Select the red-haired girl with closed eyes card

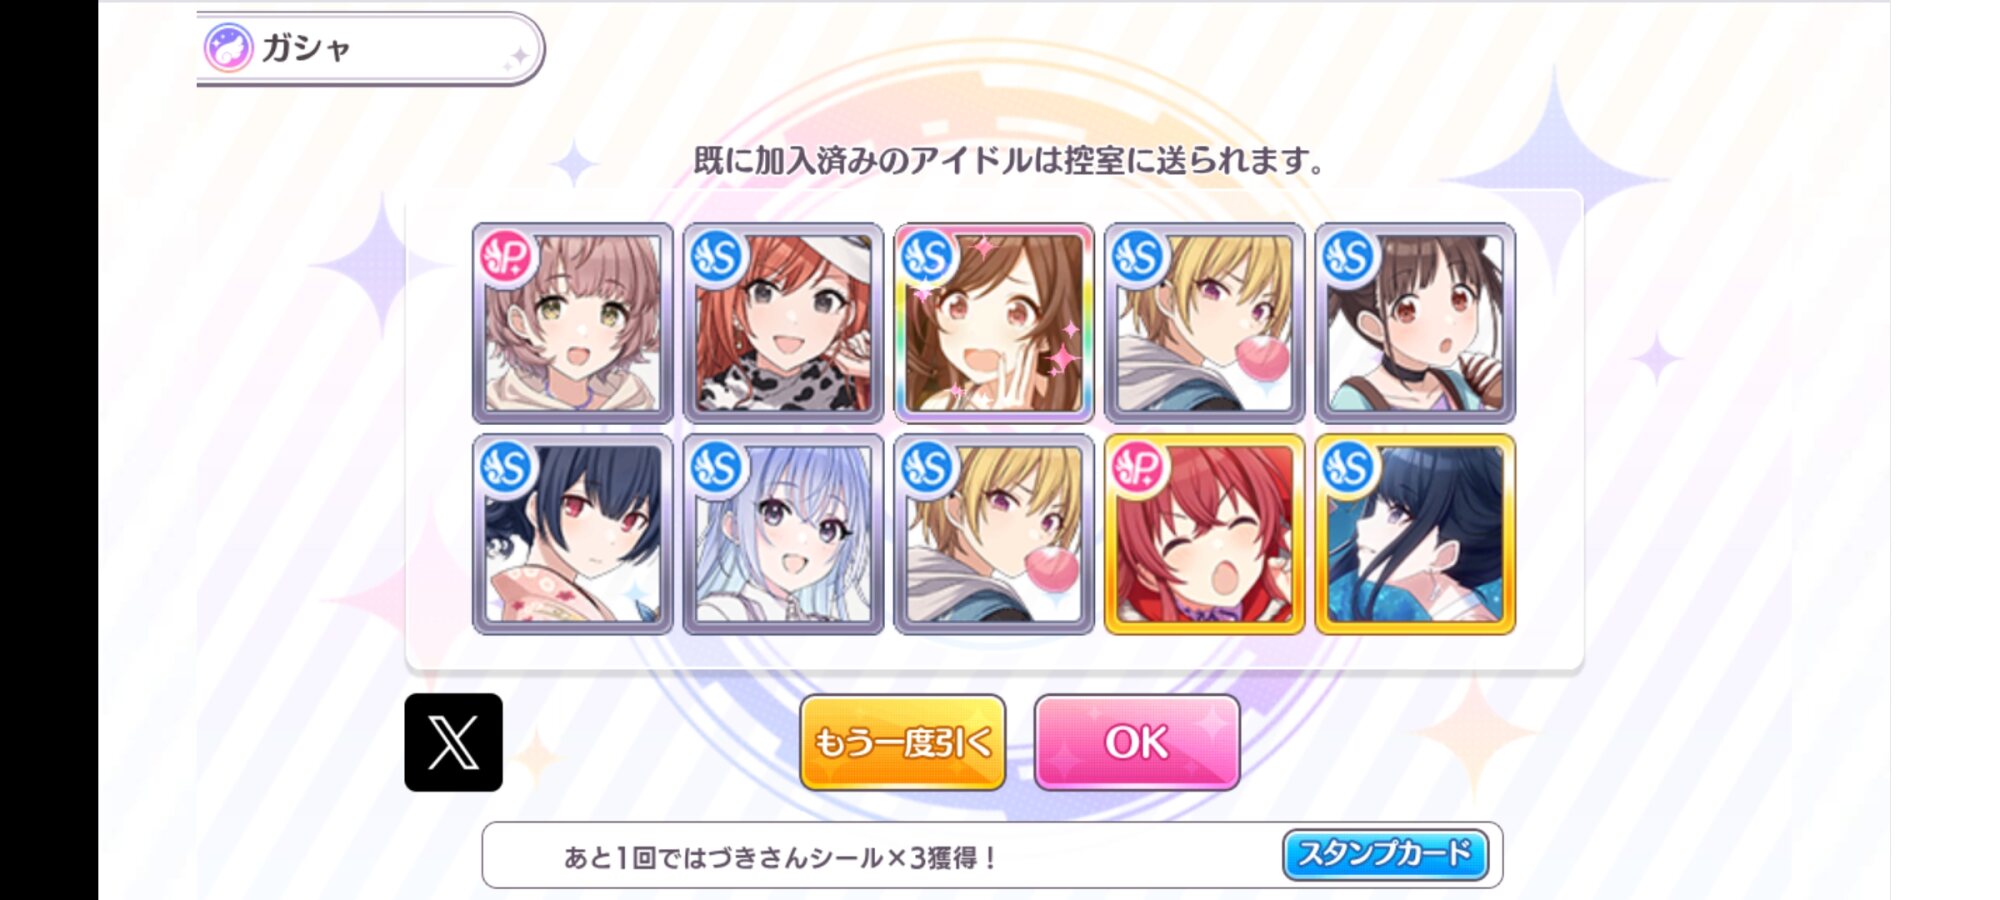click(1204, 534)
